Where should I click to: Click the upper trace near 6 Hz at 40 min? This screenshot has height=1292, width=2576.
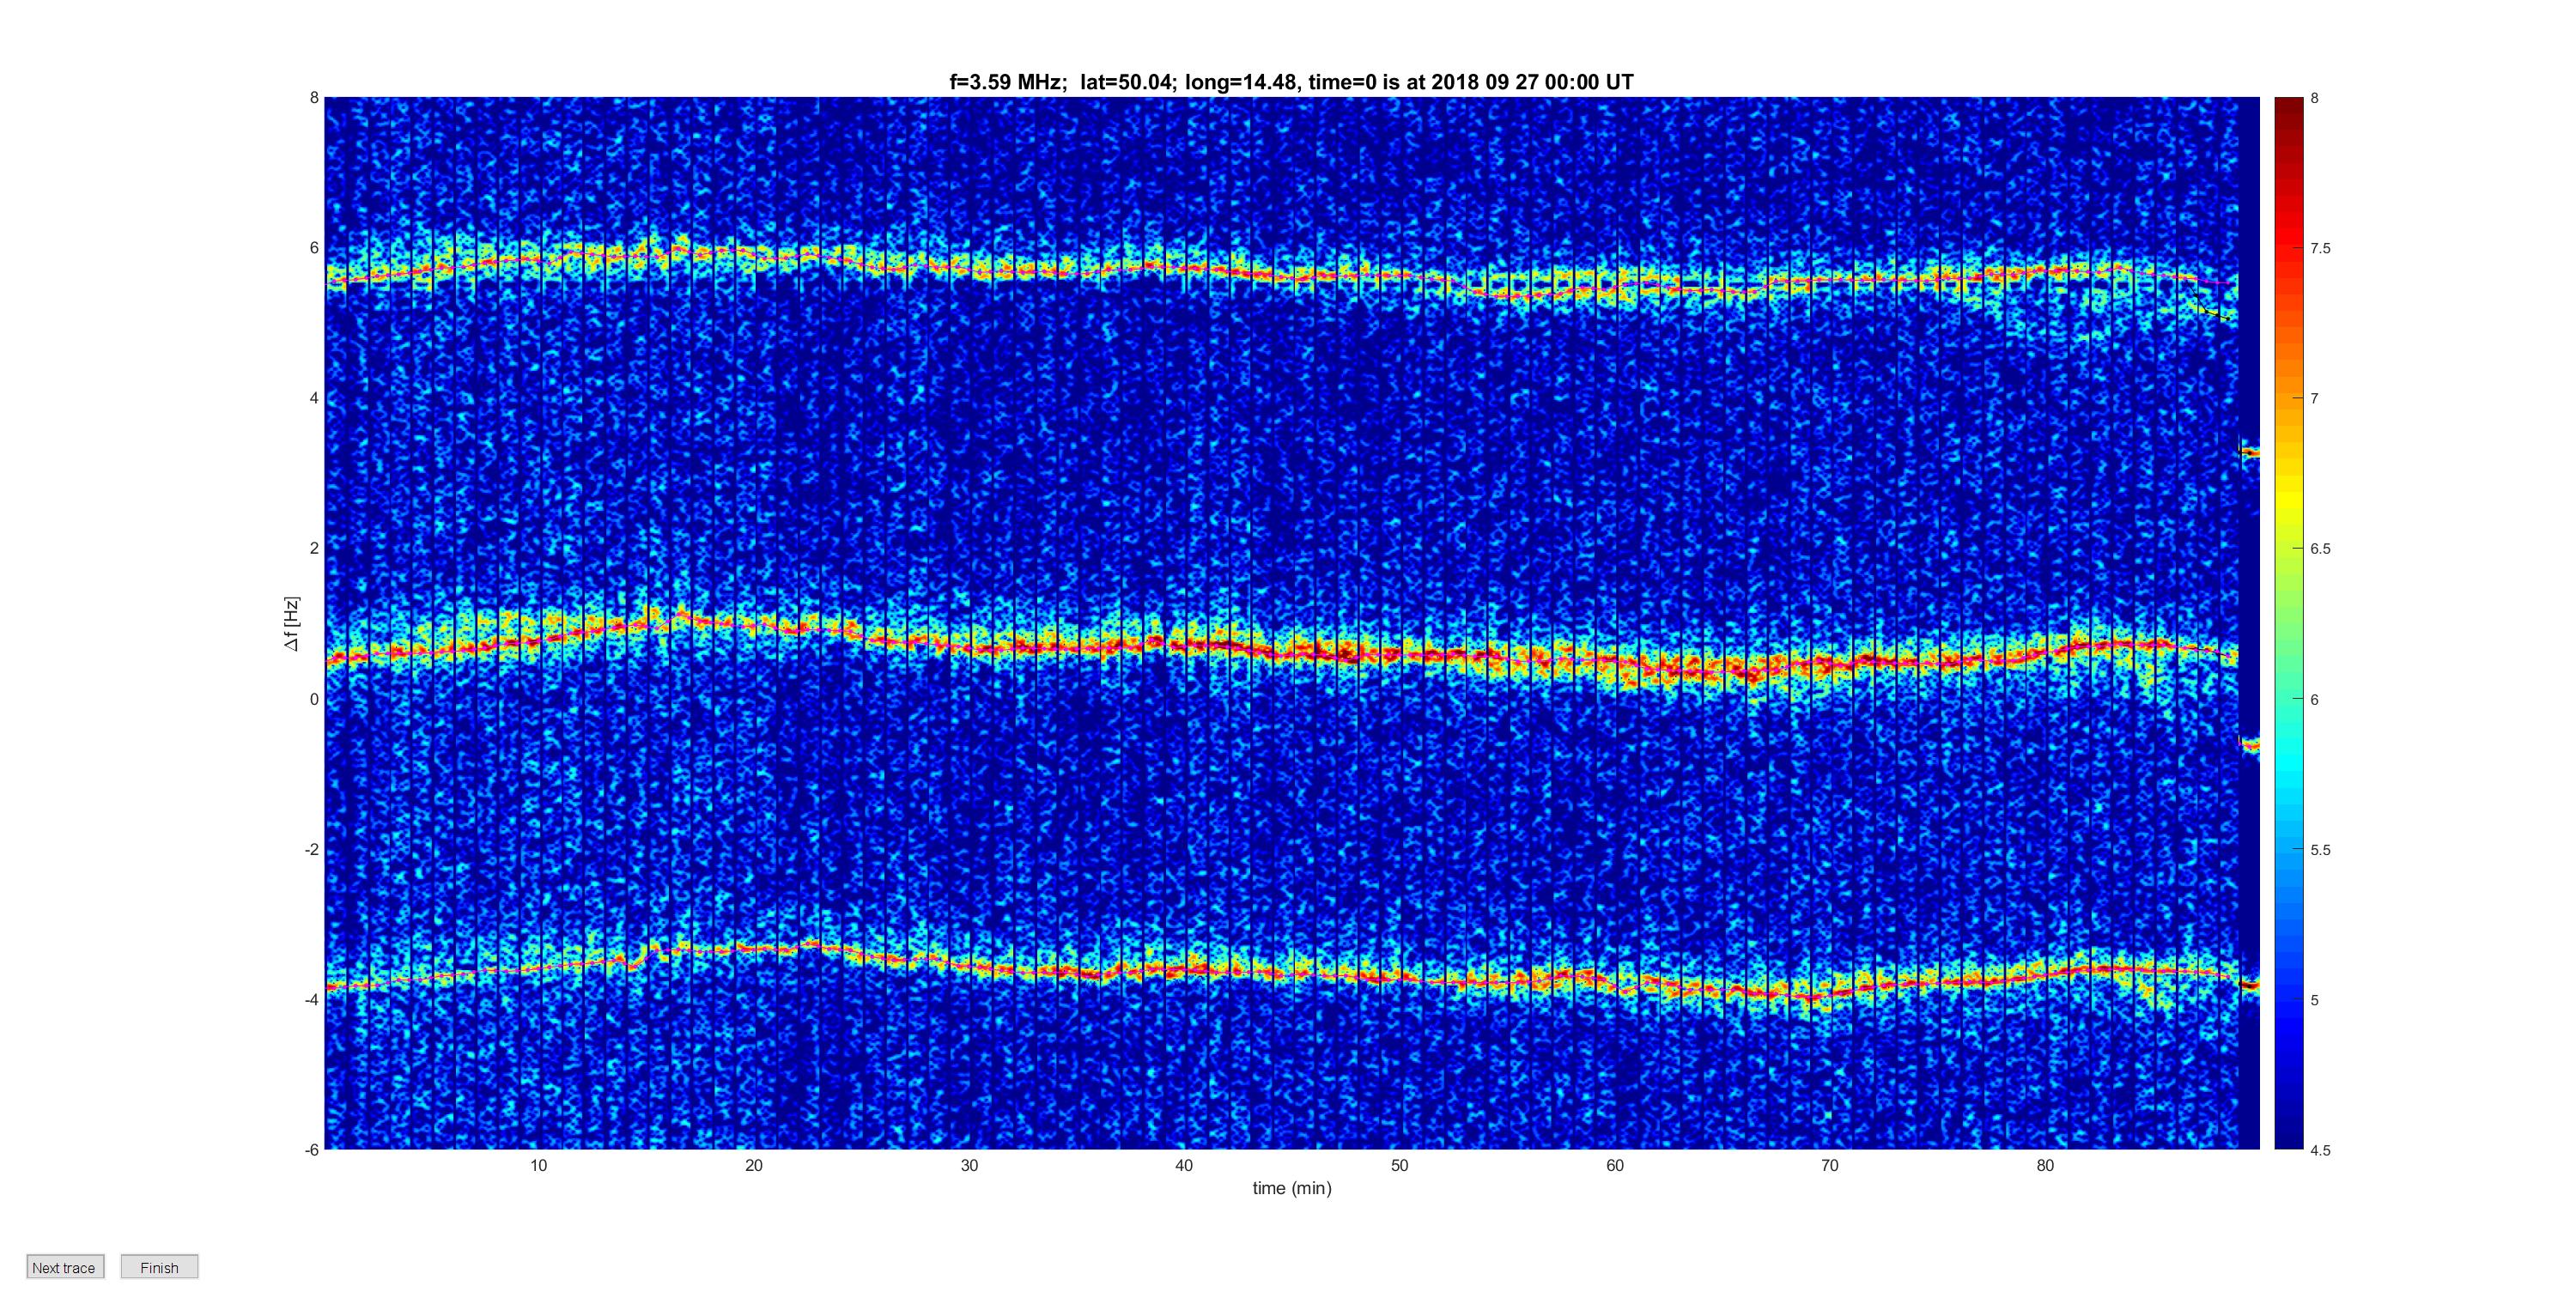(x=1184, y=267)
